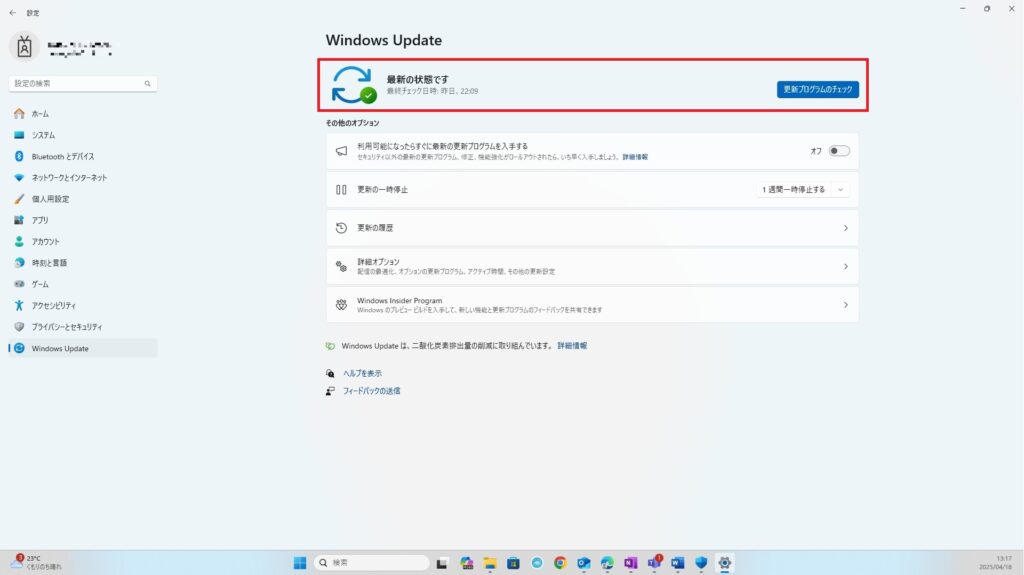Click the history clock icon next to 更新の履歴
1024x575 pixels.
point(341,228)
